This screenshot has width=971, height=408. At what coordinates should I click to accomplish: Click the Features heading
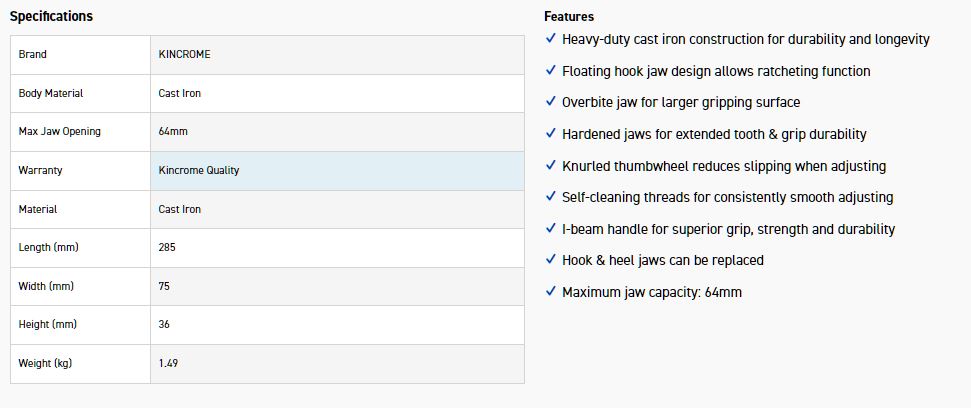coord(569,16)
